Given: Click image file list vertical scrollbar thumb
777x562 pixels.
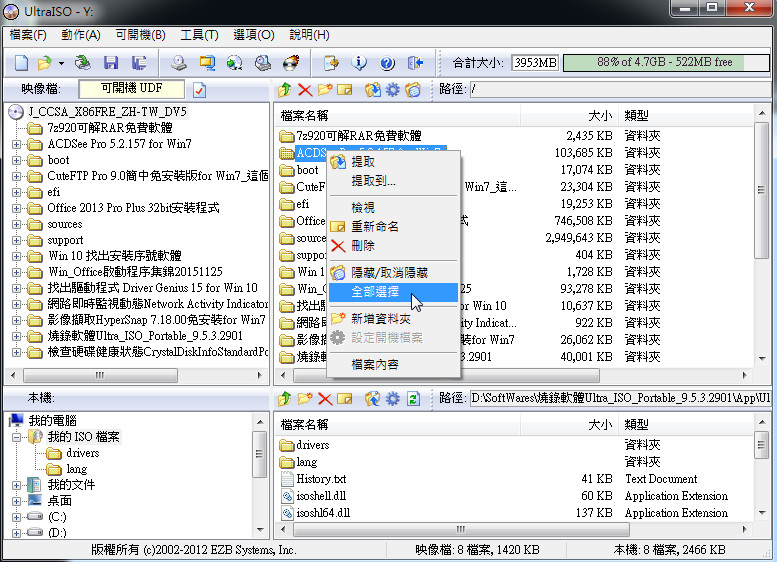Looking at the screenshot, I should pyautogui.click(x=761, y=191).
